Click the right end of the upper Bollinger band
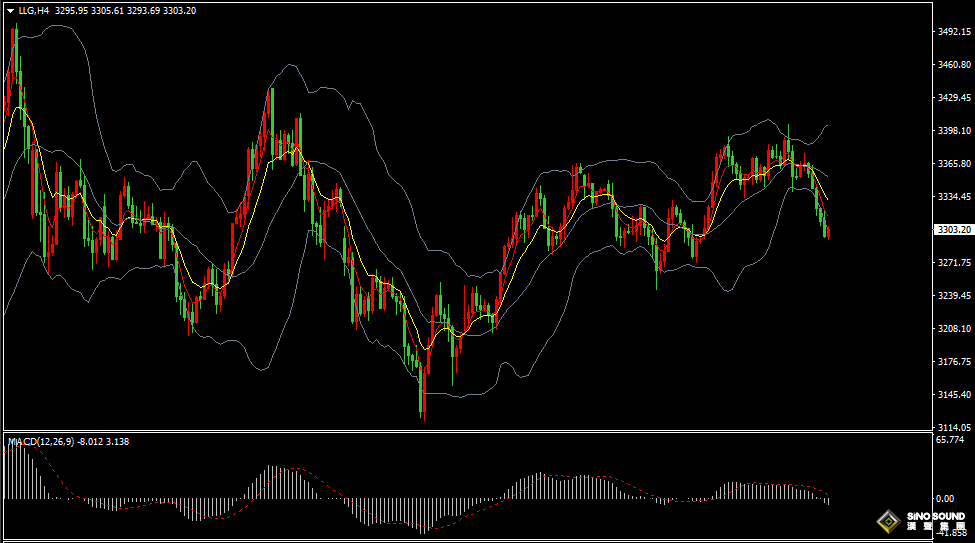 [x=828, y=125]
